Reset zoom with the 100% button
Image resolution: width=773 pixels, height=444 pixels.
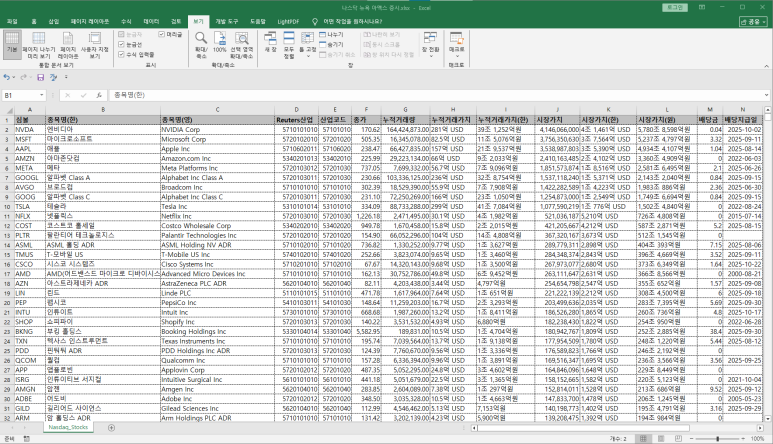(219, 43)
